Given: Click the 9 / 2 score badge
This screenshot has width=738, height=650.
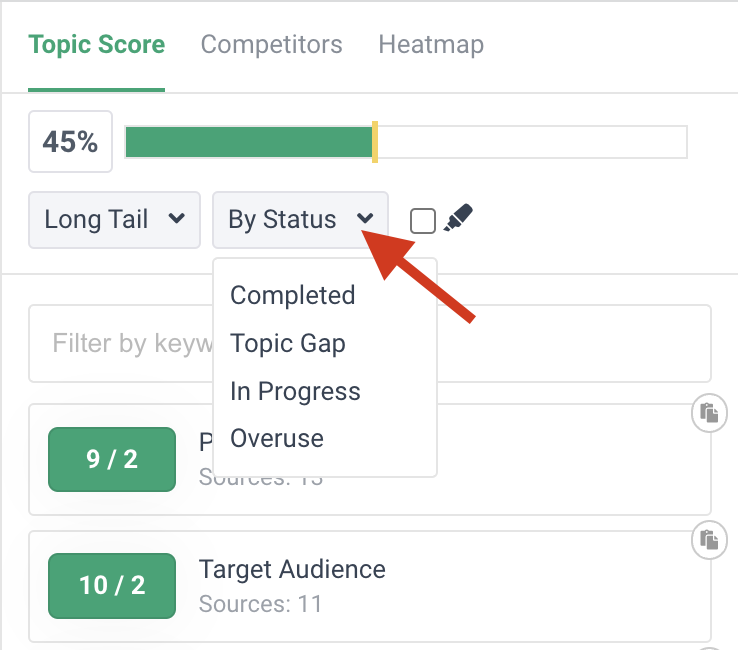Looking at the screenshot, I should click(x=112, y=460).
